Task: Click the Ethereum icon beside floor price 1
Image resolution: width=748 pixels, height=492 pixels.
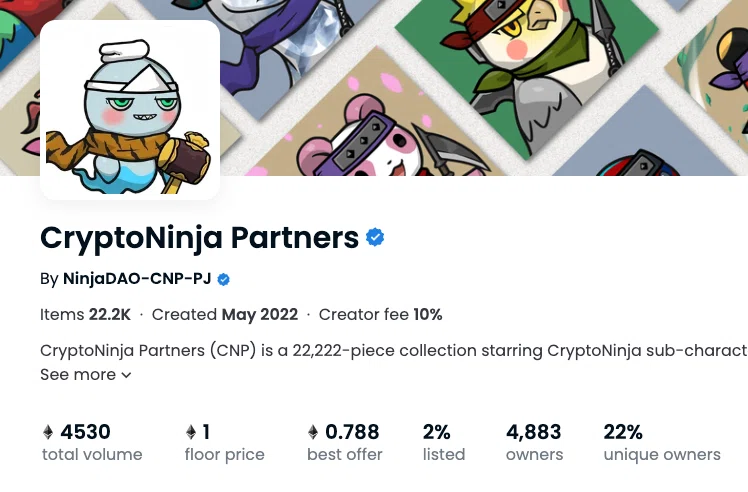Action: (191, 432)
